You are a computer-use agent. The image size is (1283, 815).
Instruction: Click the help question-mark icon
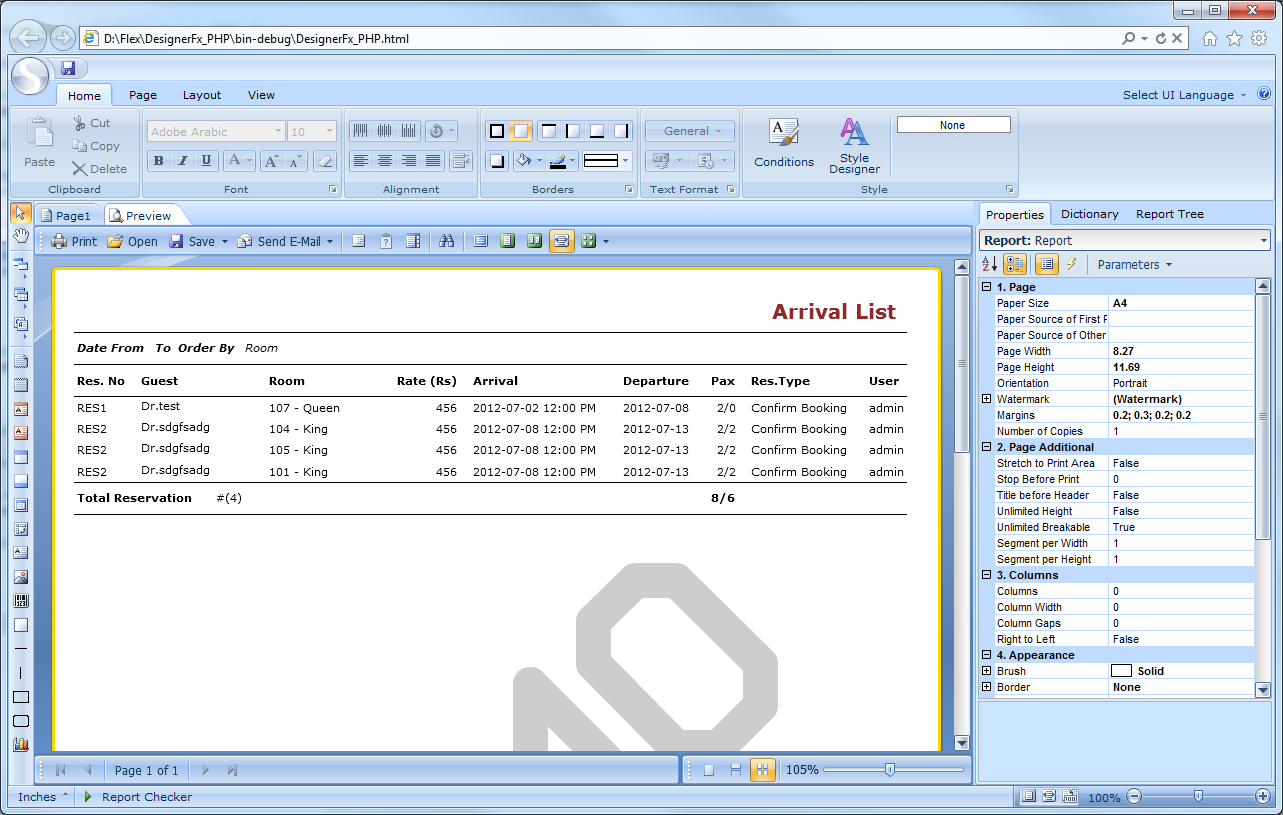pos(1263,94)
